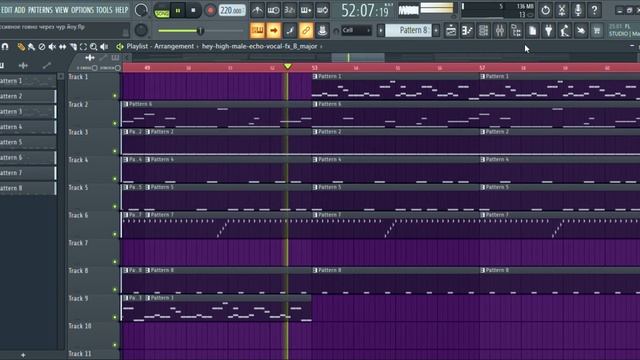640x360 pixels.
Task: Select the Paint brush tool
Action: point(31,47)
